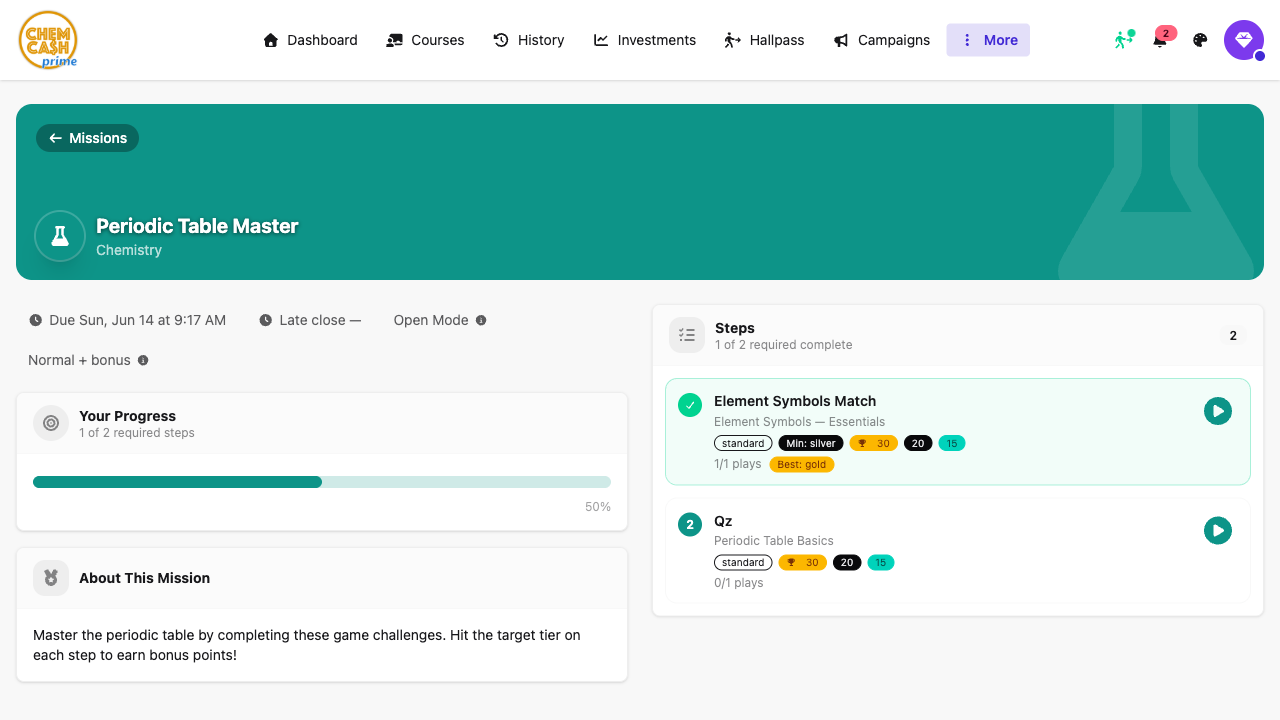
Task: Click the standard tag on Qz step
Action: (743, 562)
